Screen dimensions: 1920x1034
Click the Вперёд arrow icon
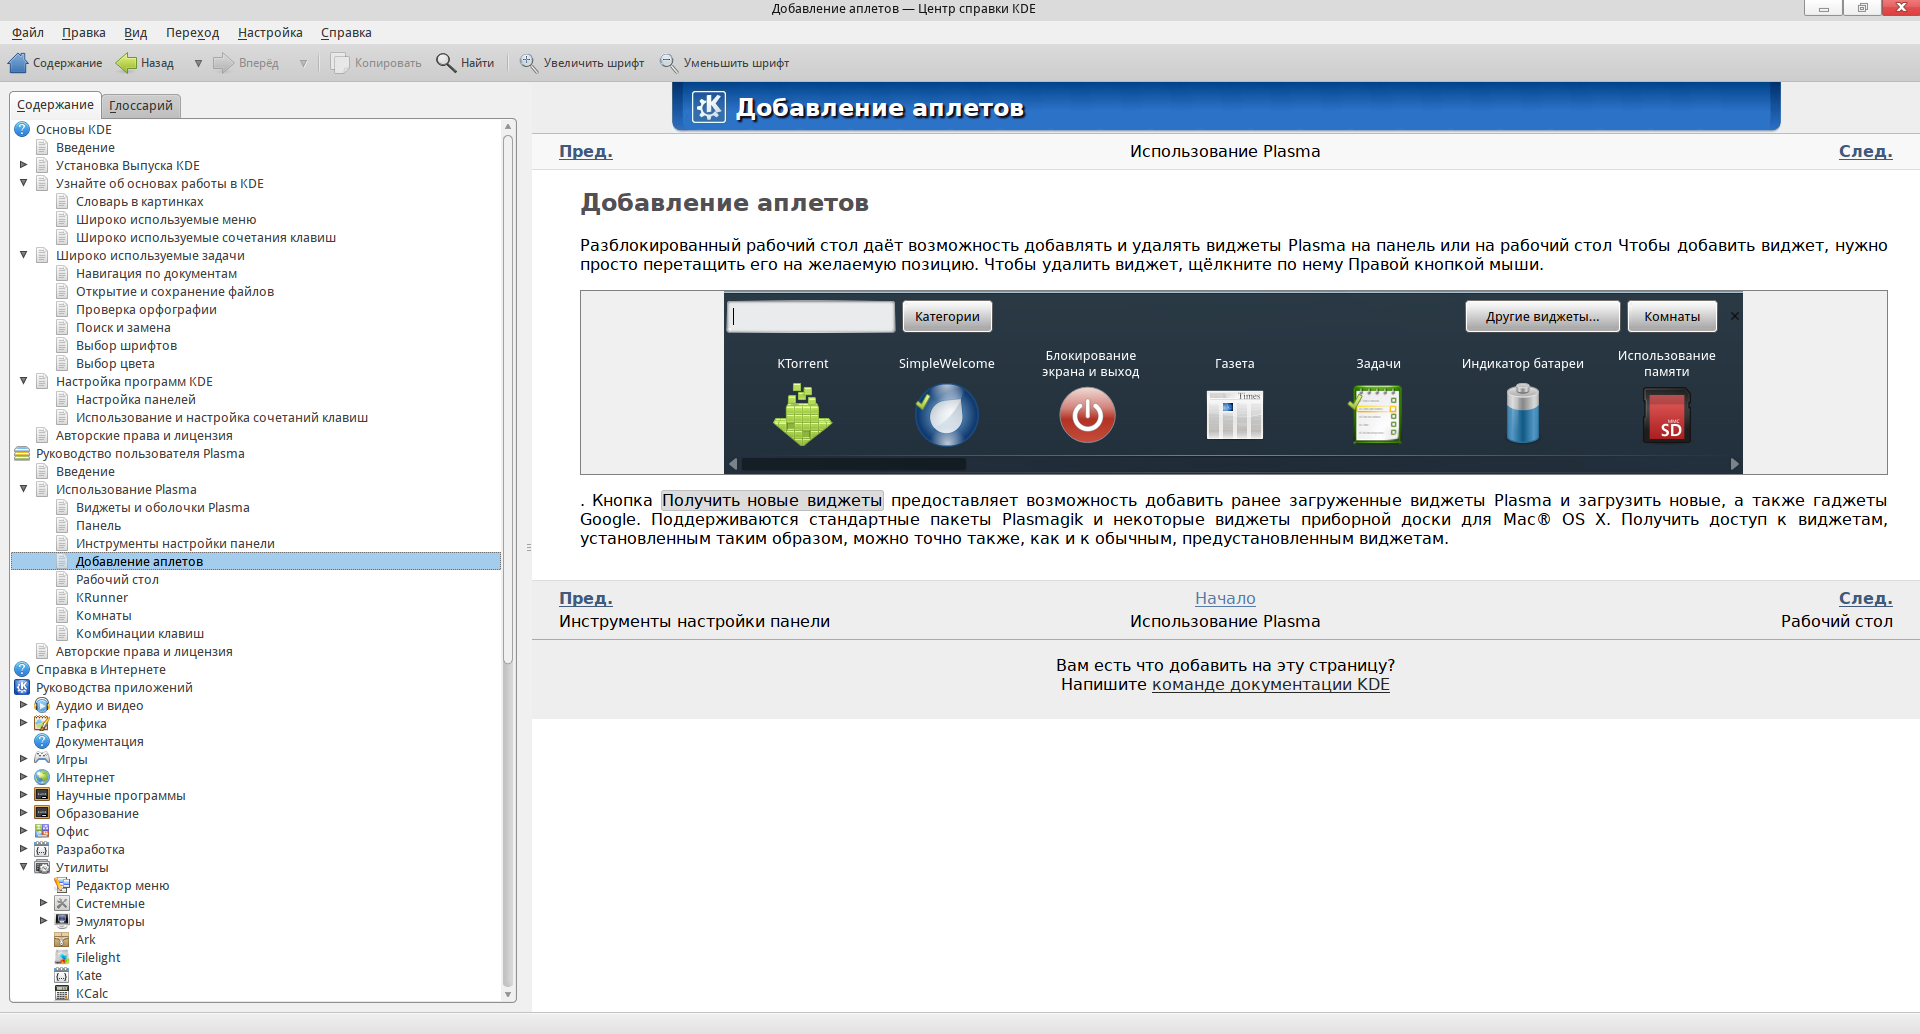224,63
